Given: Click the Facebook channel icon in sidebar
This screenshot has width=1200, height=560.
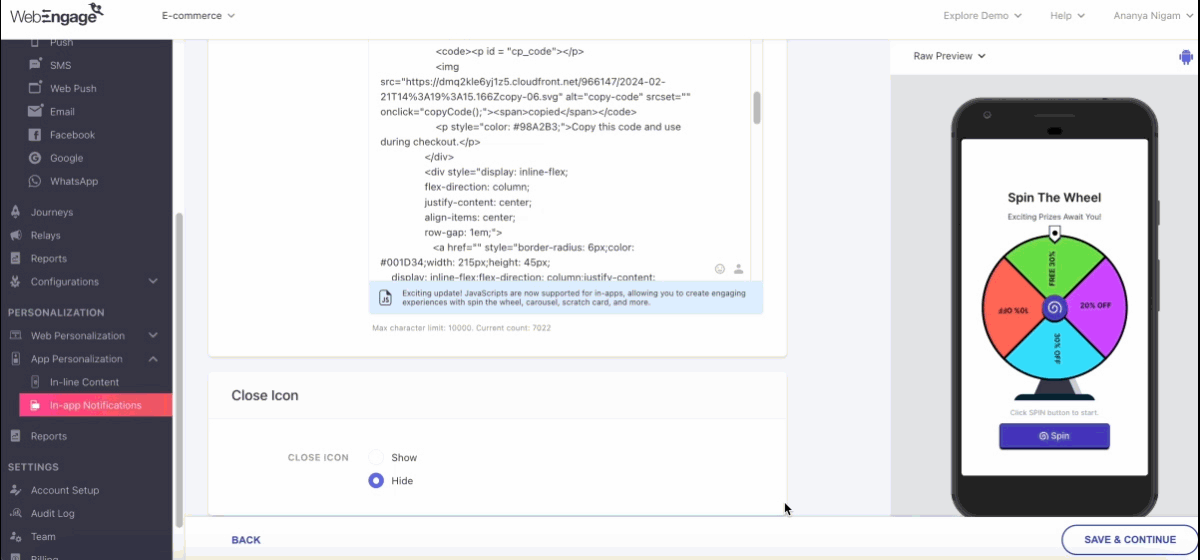Looking at the screenshot, I should (x=35, y=135).
